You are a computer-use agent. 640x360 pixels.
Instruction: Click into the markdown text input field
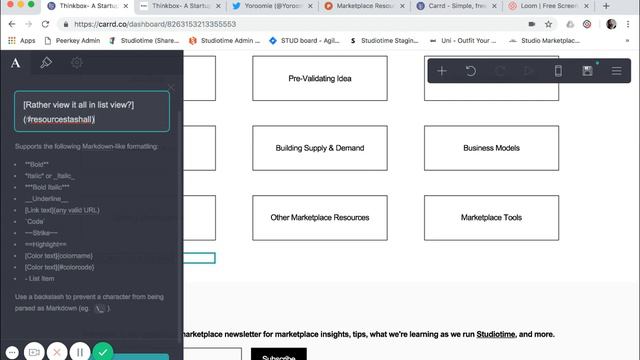click(x=92, y=111)
